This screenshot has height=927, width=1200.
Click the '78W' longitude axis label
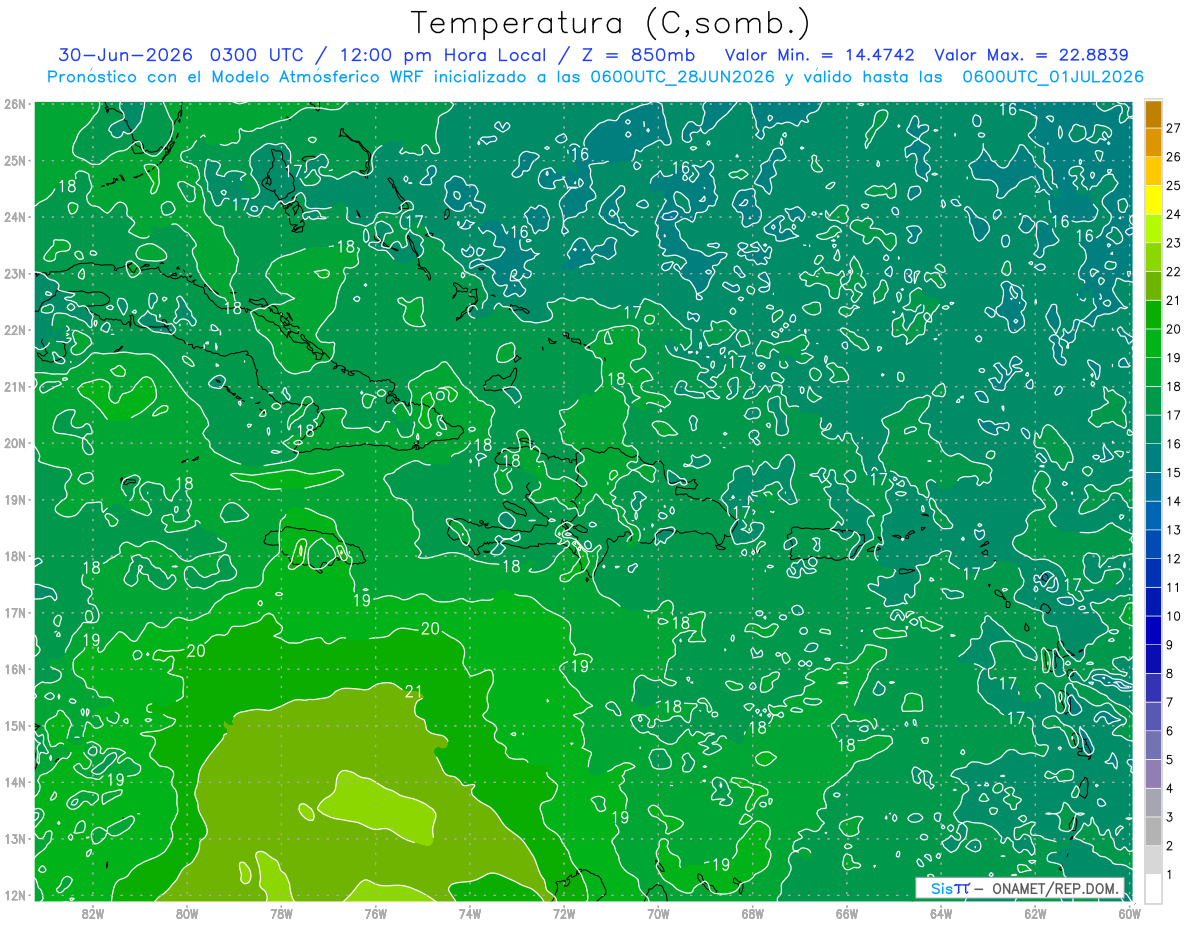pos(281,913)
